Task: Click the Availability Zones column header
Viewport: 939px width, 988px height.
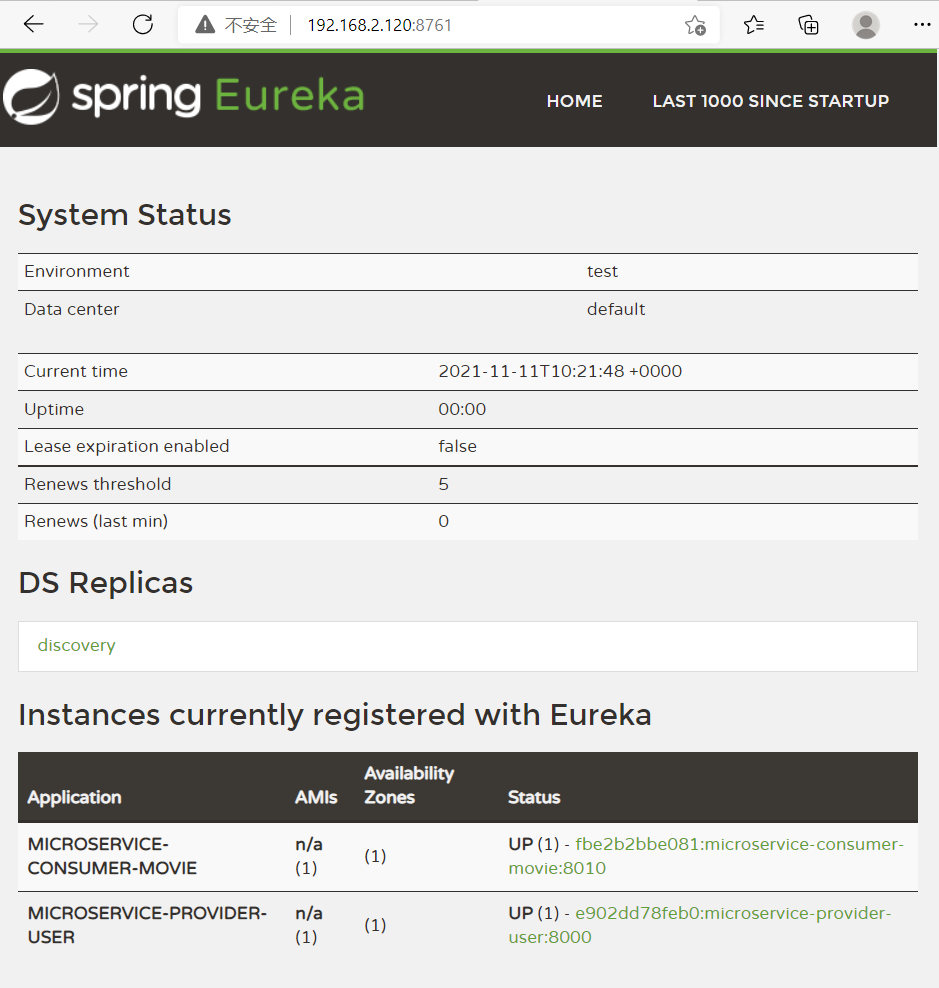Action: [x=409, y=785]
